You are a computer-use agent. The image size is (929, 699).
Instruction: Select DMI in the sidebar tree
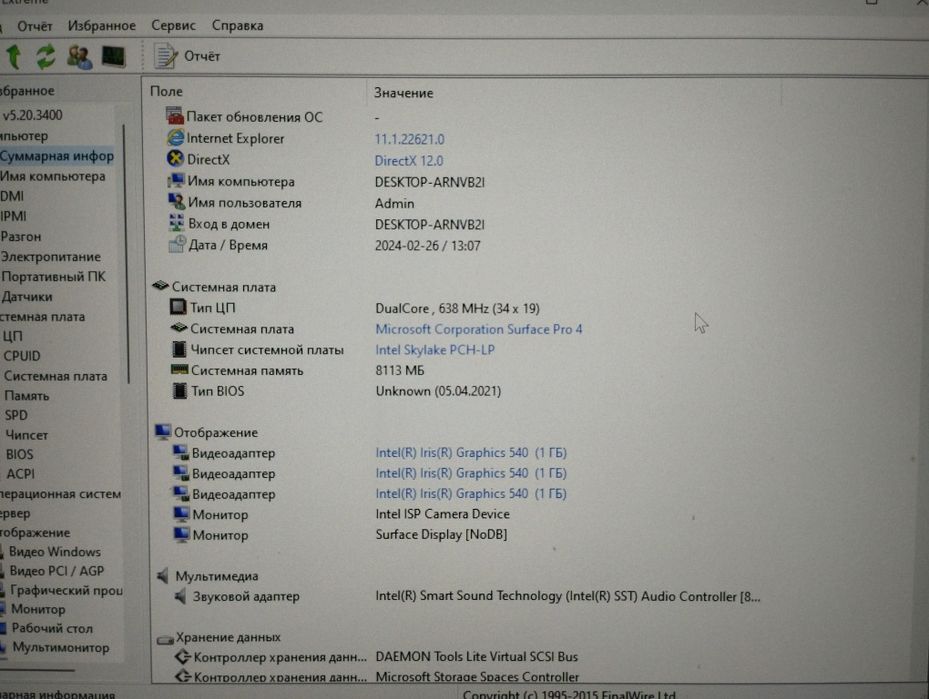(x=12, y=196)
